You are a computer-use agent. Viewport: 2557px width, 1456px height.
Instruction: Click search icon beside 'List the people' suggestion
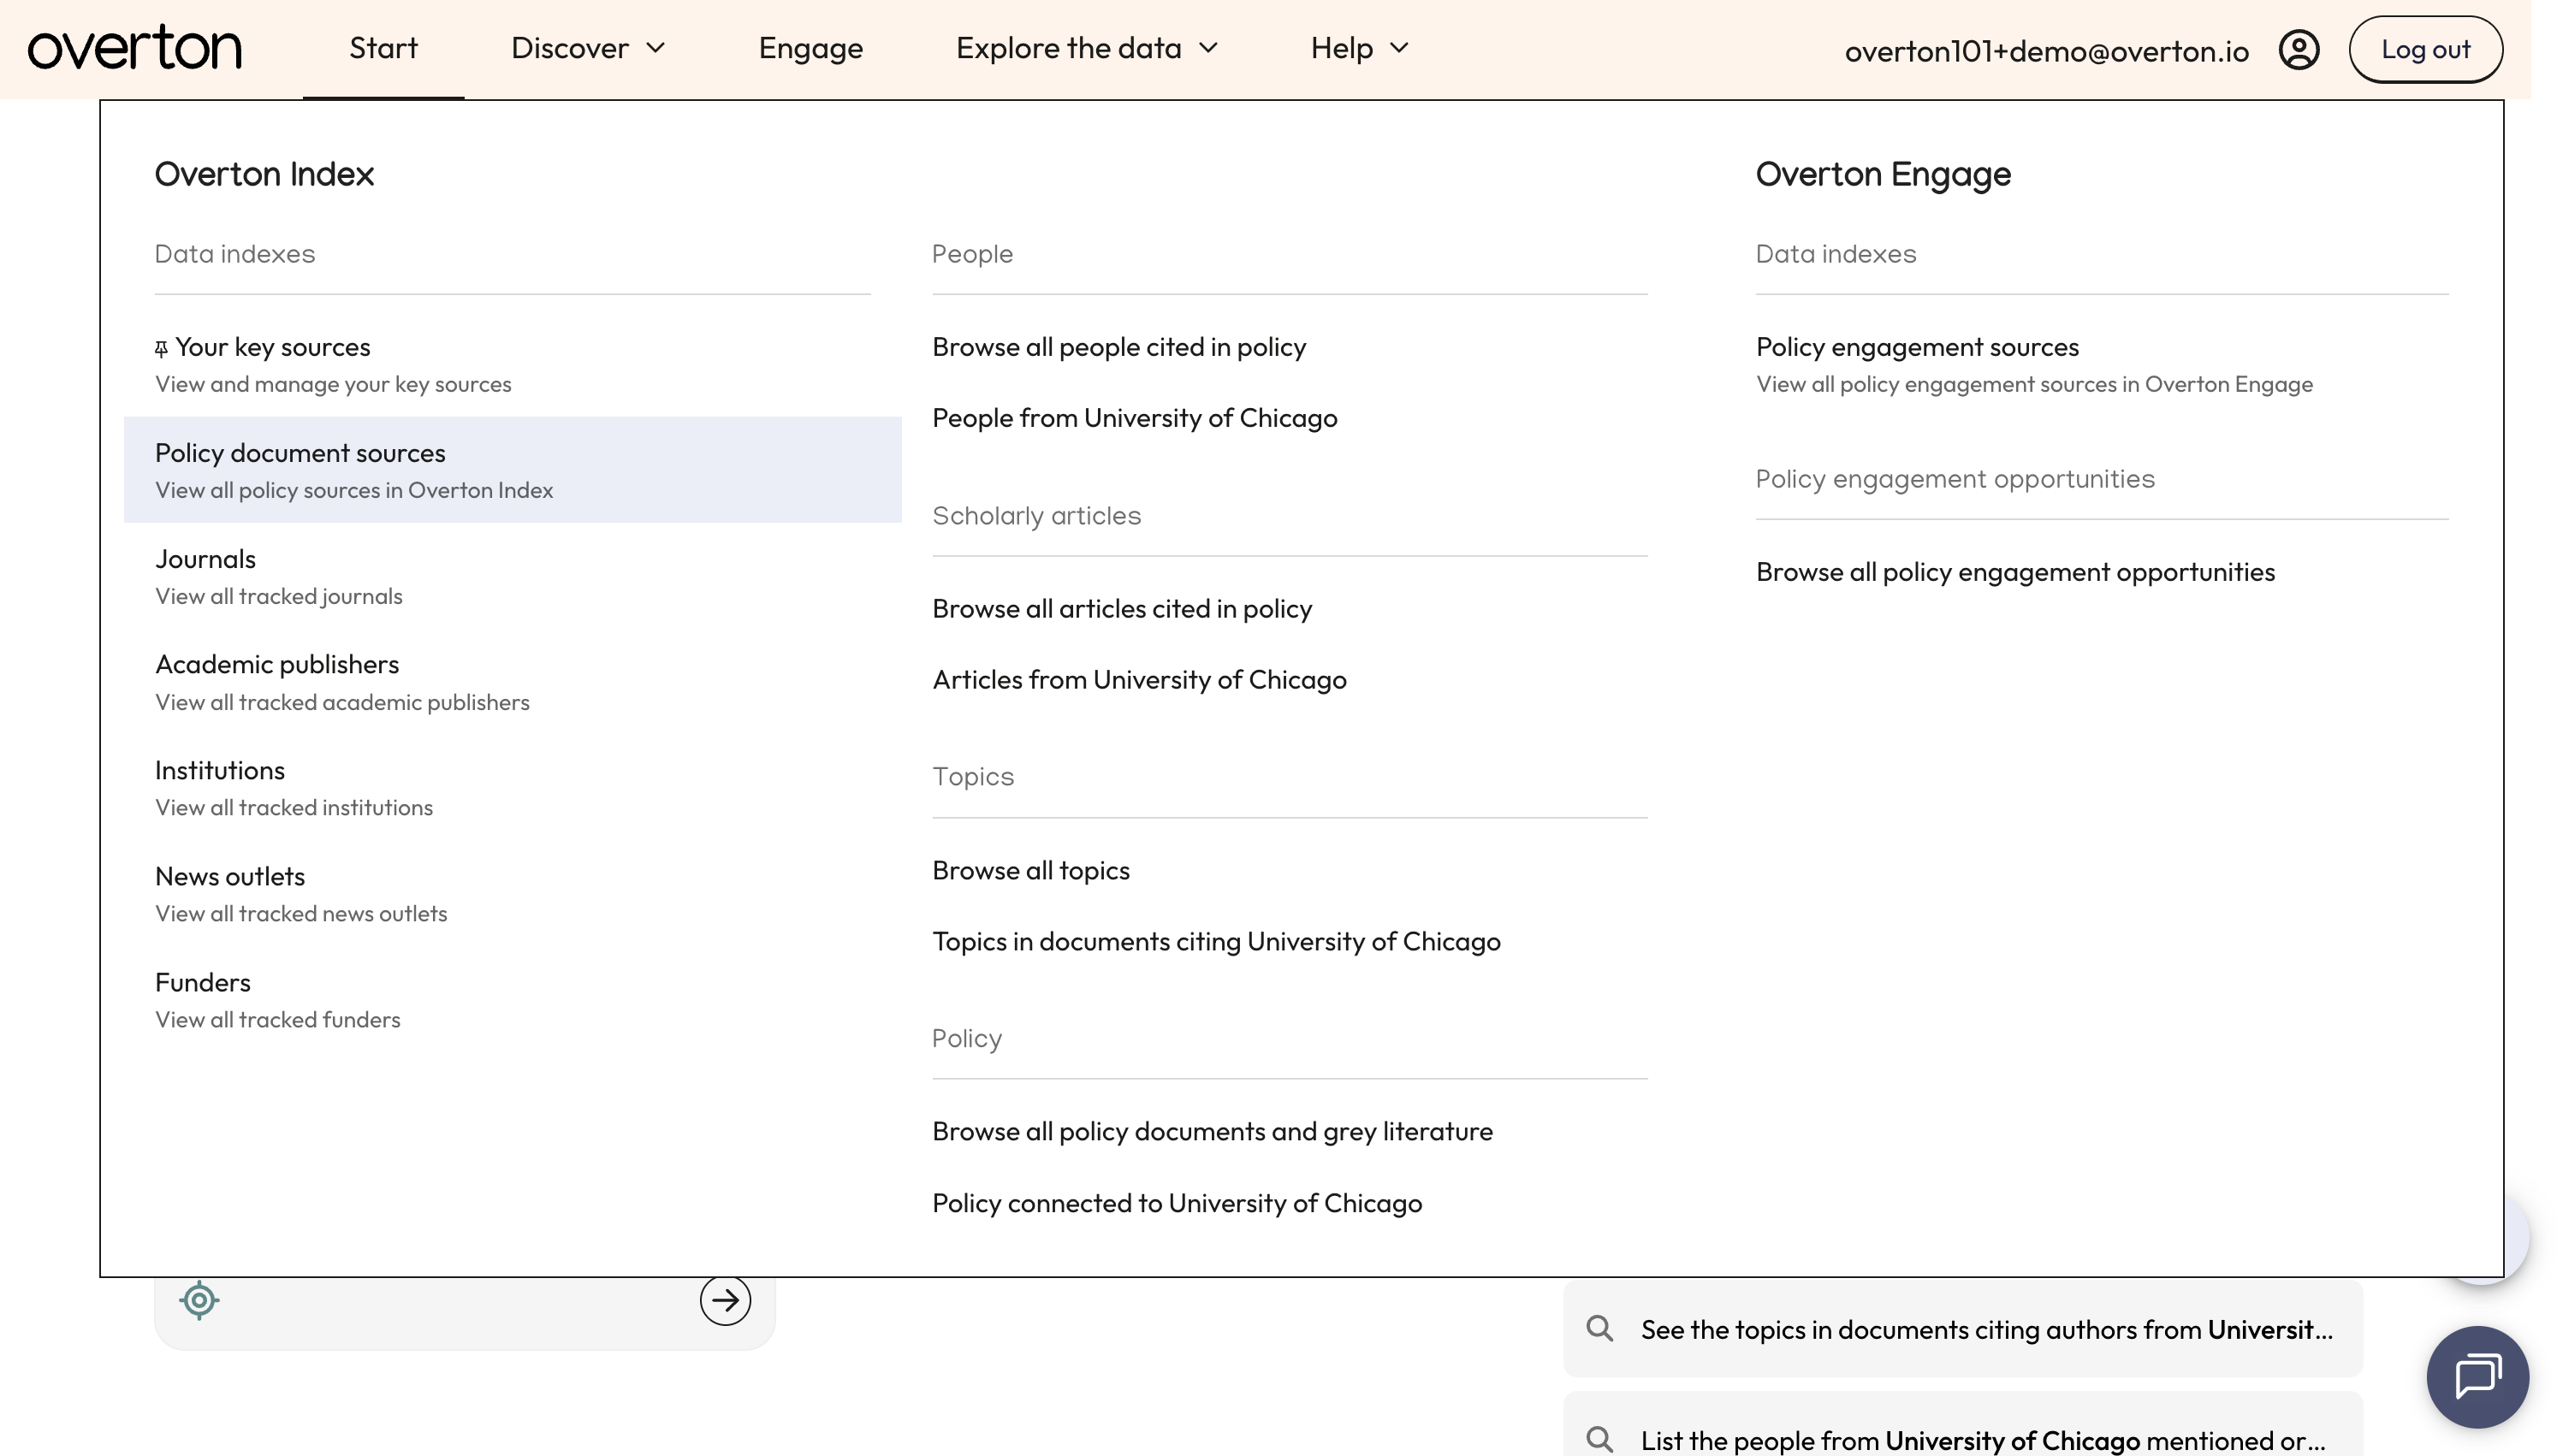[x=1600, y=1439]
